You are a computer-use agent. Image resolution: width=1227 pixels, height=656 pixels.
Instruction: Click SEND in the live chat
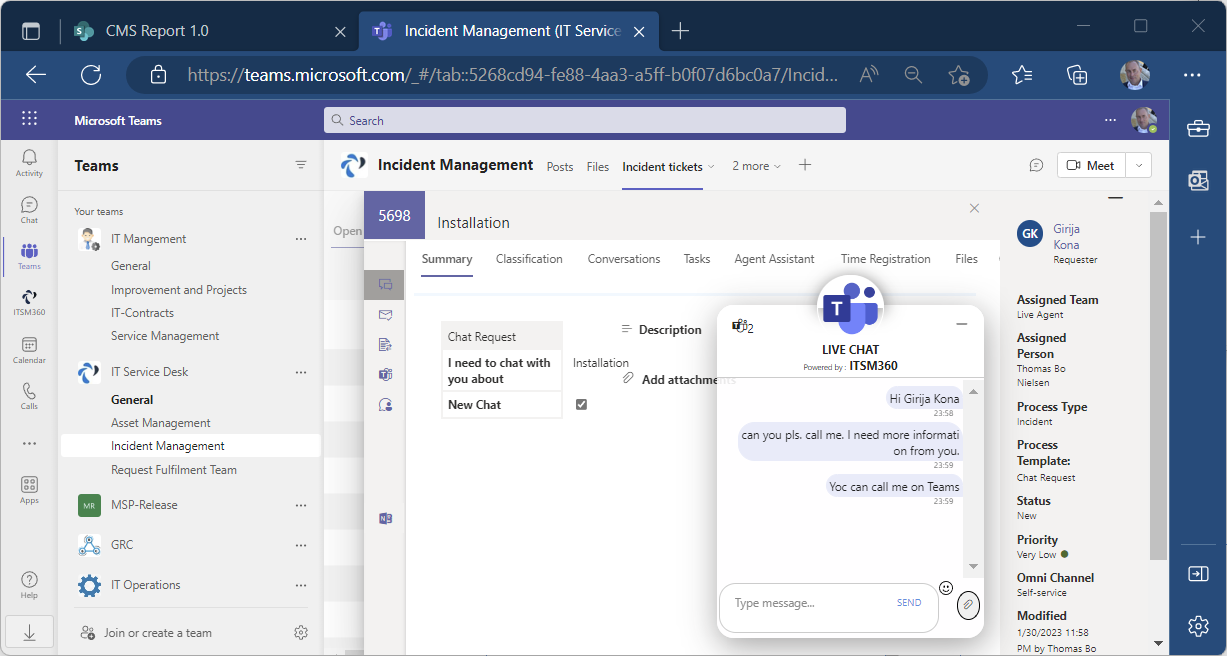pos(909,603)
